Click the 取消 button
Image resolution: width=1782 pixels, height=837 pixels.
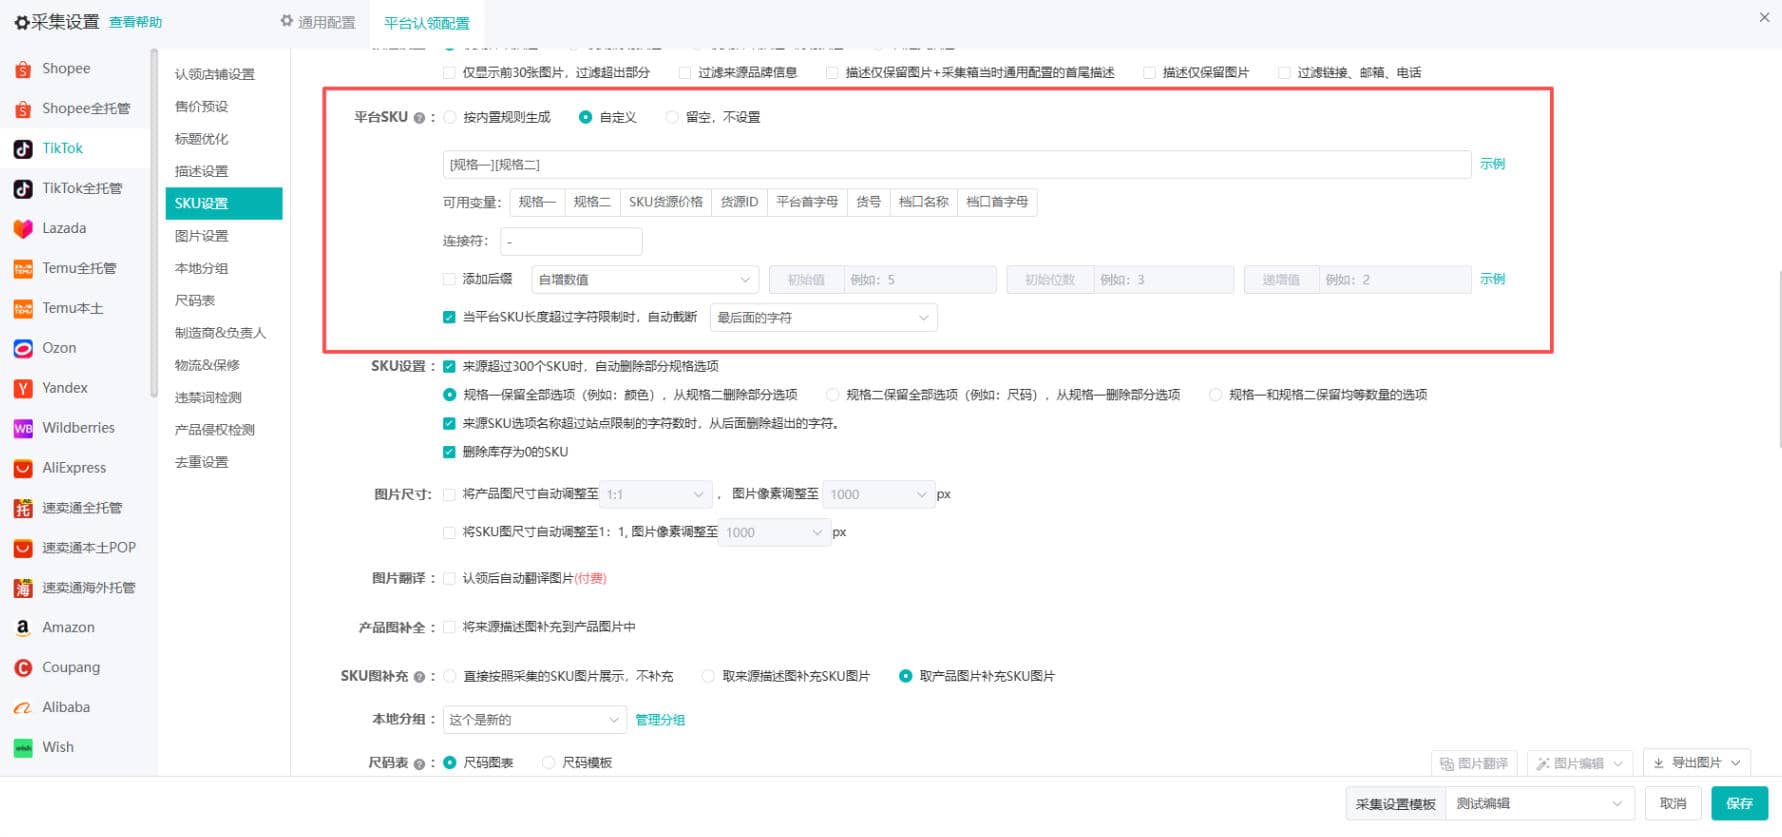(1673, 804)
